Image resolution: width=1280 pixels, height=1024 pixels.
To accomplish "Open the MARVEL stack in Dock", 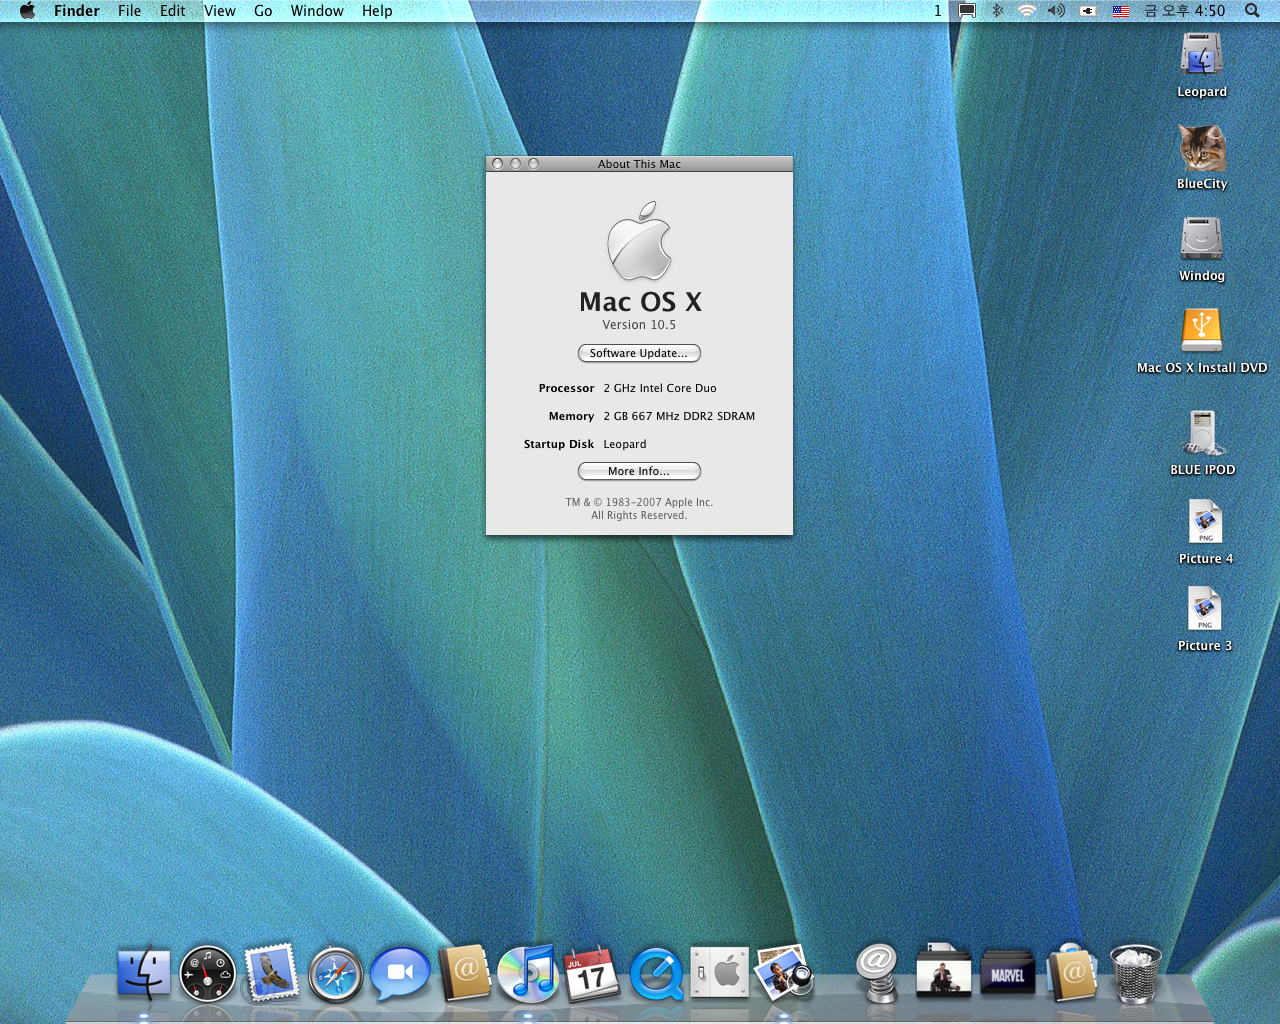I will click(1008, 974).
